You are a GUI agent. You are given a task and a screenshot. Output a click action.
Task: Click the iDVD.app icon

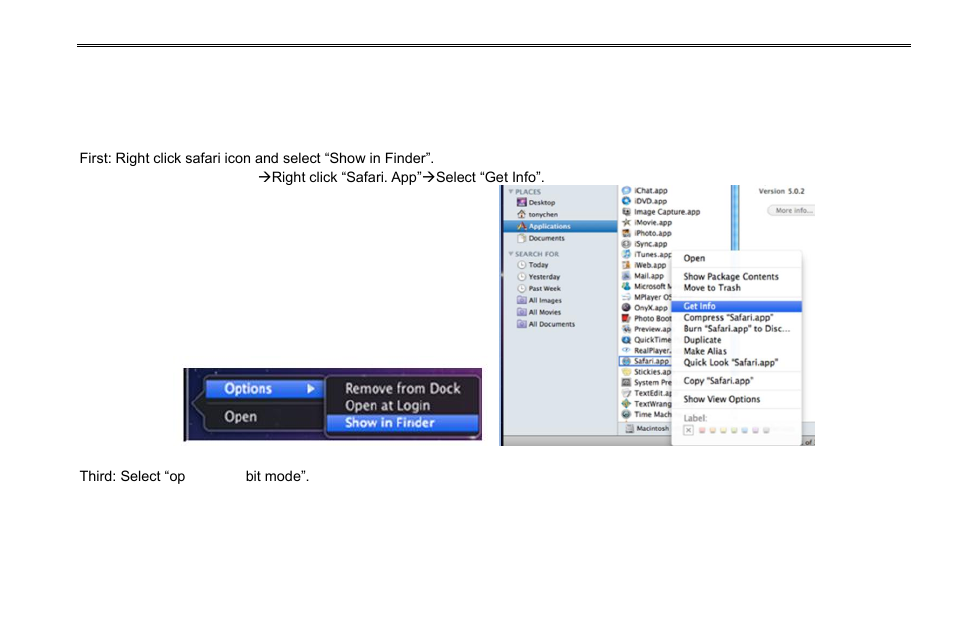click(626, 201)
